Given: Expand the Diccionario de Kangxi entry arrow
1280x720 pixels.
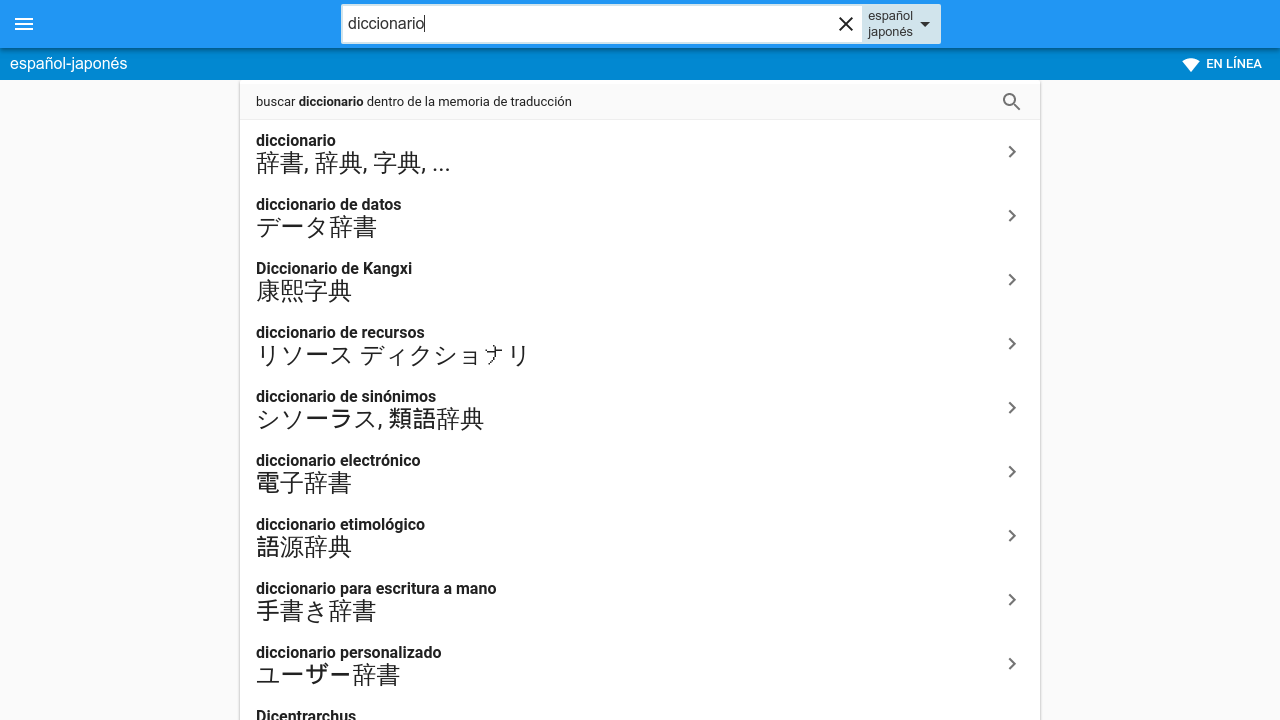Looking at the screenshot, I should [1012, 280].
